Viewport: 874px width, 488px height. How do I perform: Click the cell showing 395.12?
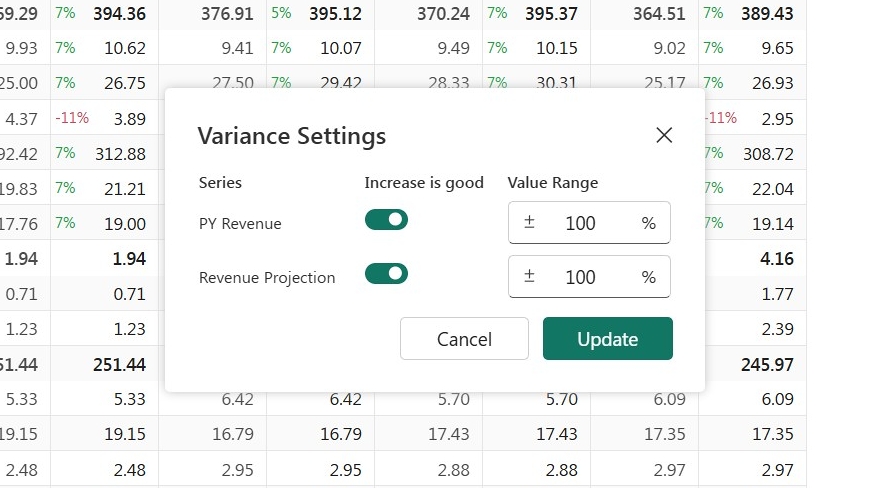click(336, 13)
